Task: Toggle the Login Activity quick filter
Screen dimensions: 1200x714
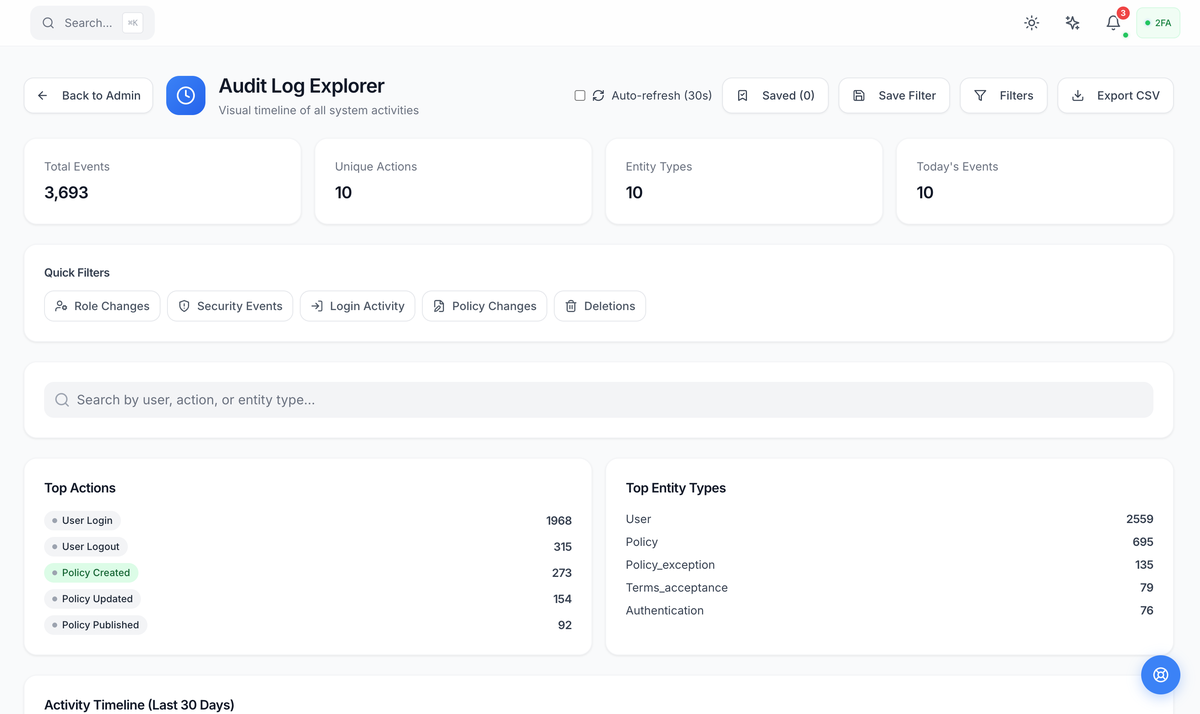Action: pyautogui.click(x=357, y=306)
